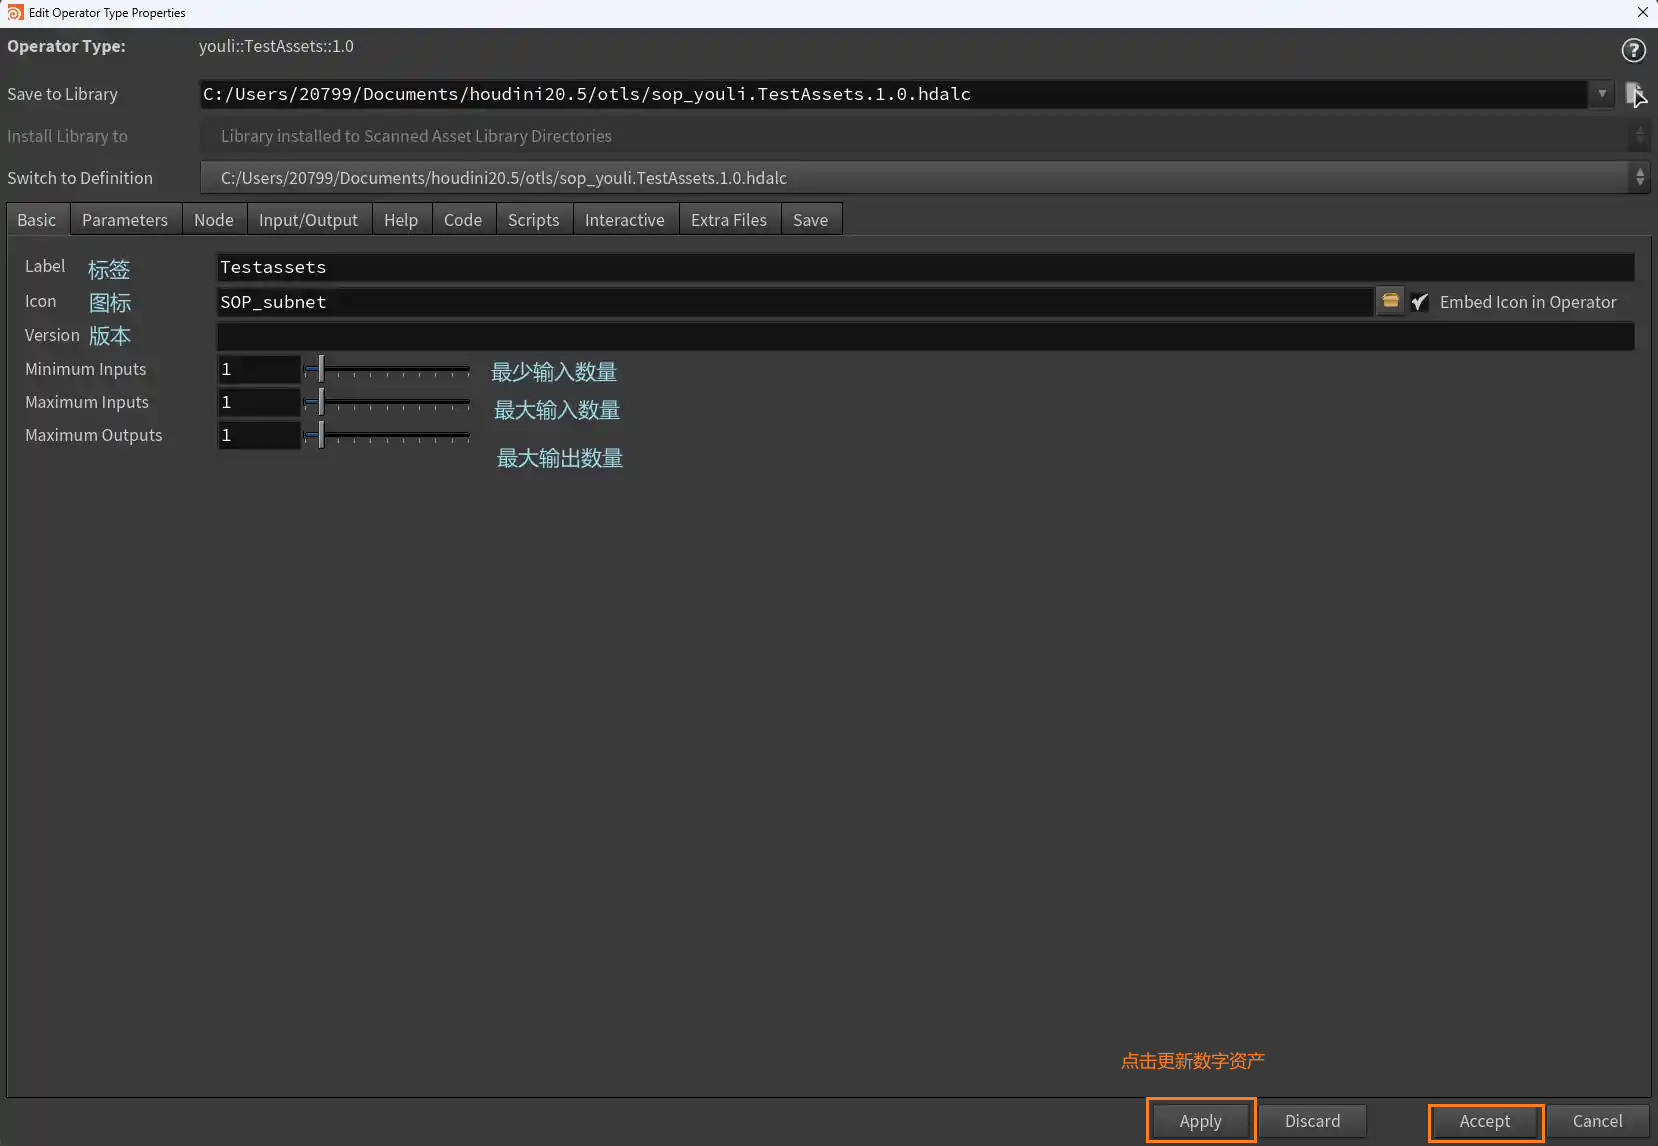Open the Install Library to dropdown

(1638, 136)
